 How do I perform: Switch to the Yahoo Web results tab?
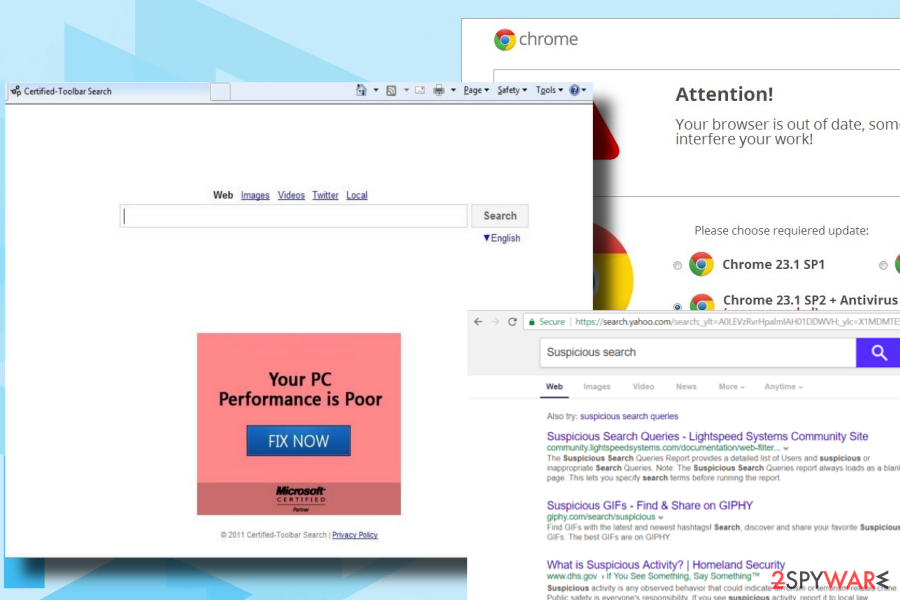click(x=554, y=387)
